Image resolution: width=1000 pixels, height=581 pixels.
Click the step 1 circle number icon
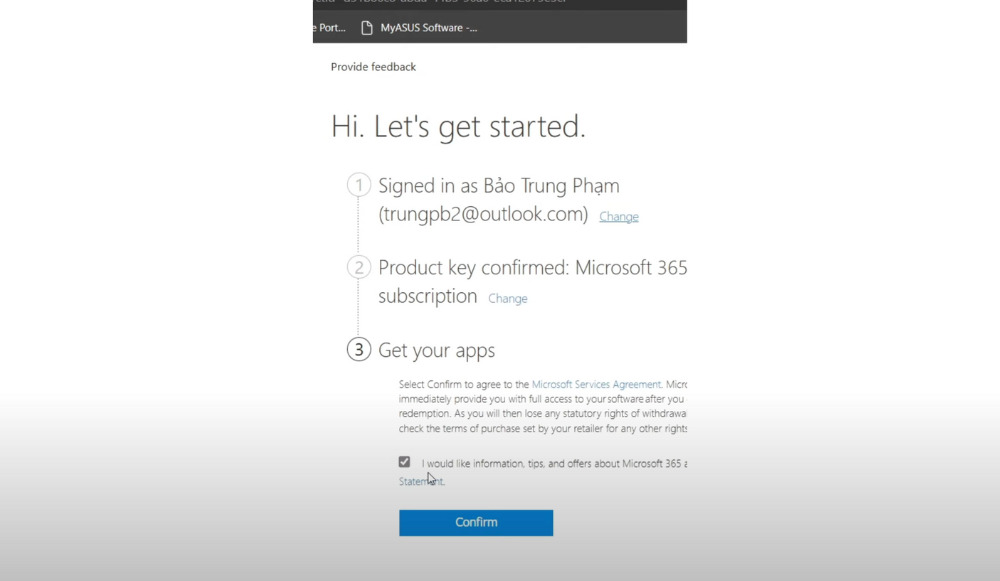pos(358,186)
